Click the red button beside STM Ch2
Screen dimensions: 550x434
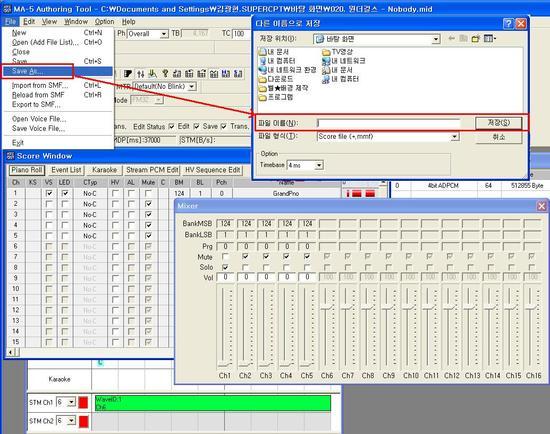click(x=83, y=421)
